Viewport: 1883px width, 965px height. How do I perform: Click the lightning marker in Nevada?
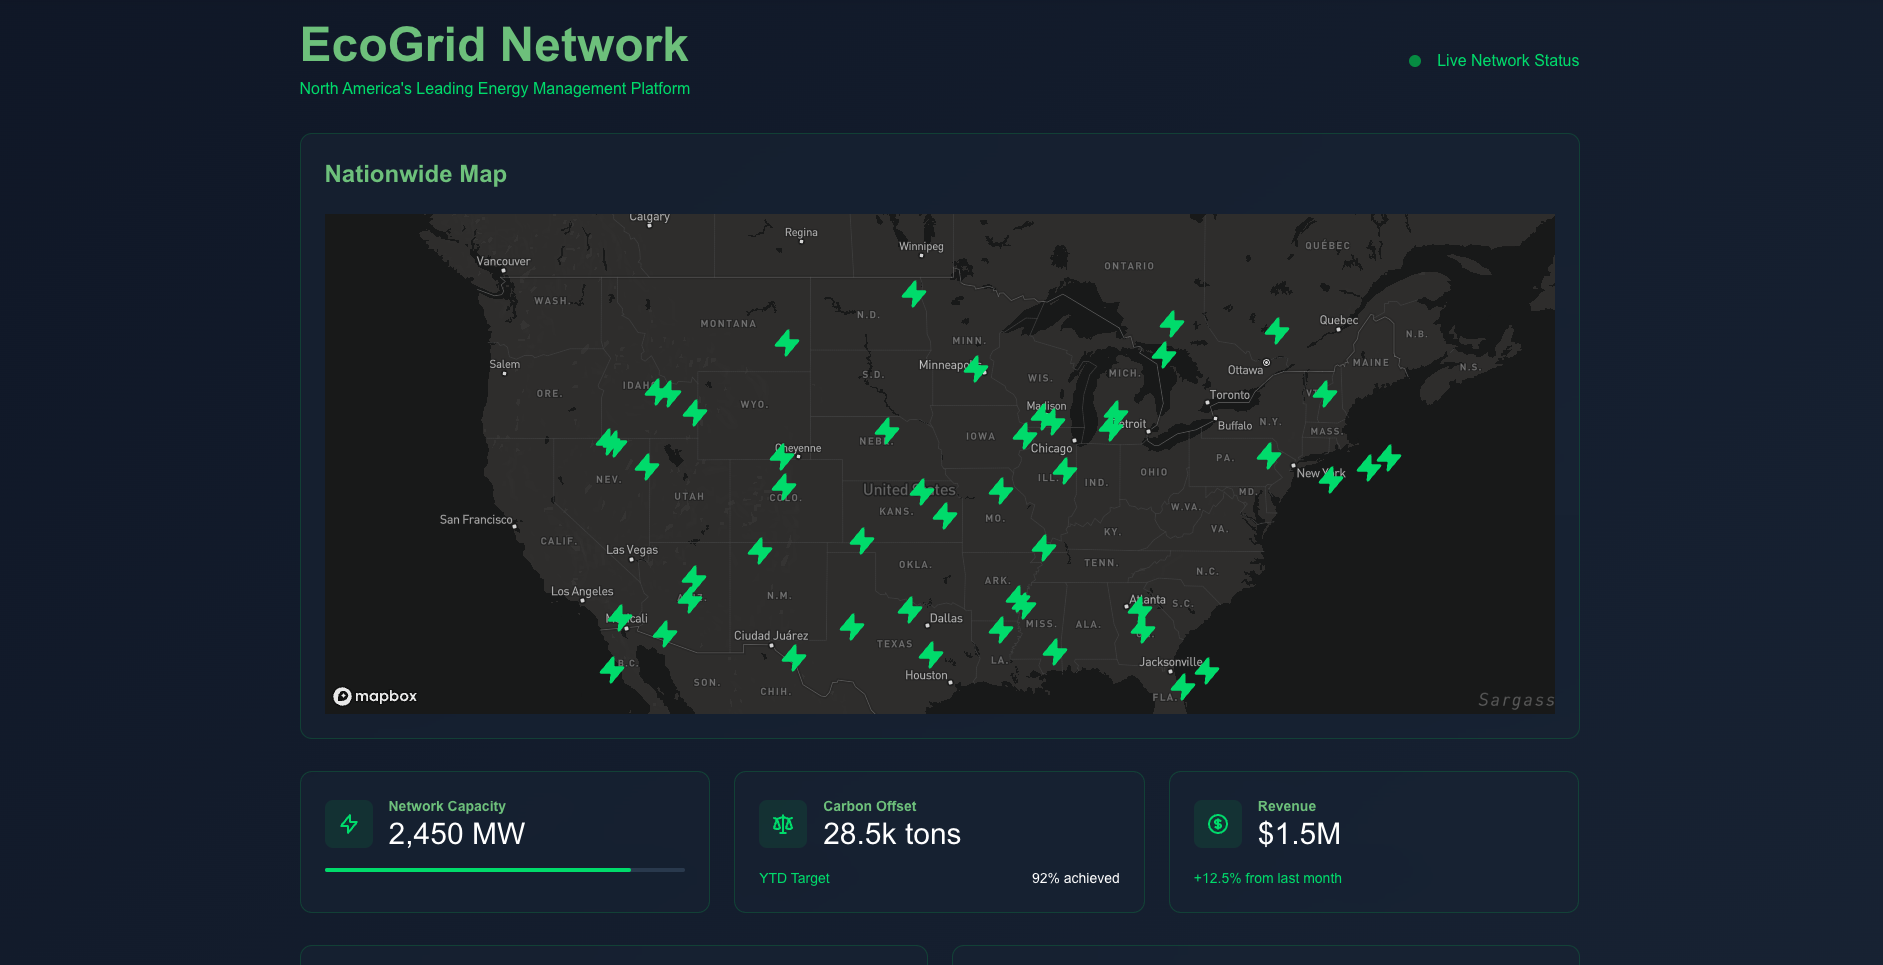647,466
